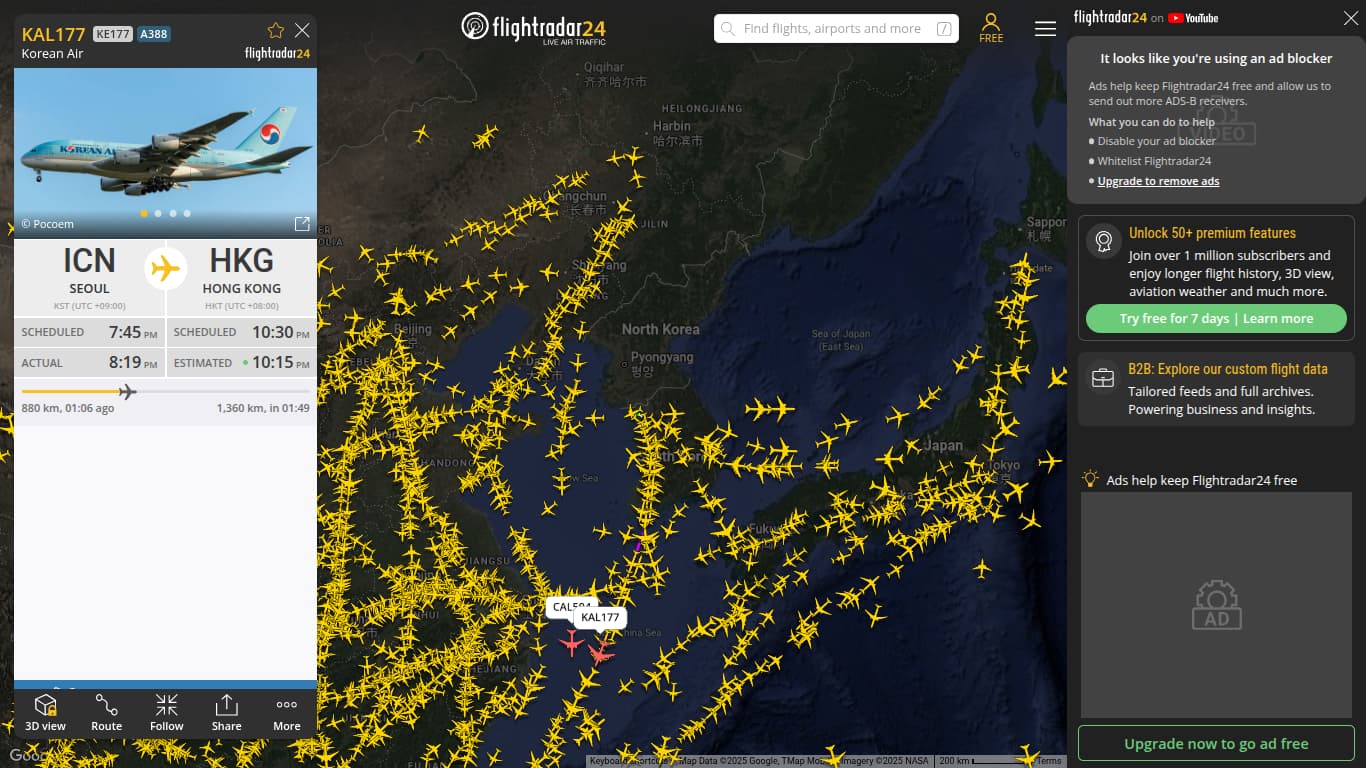The height and width of the screenshot is (768, 1366).
Task: Click the actual departure time 8:19 PM
Action: pyautogui.click(x=133, y=363)
